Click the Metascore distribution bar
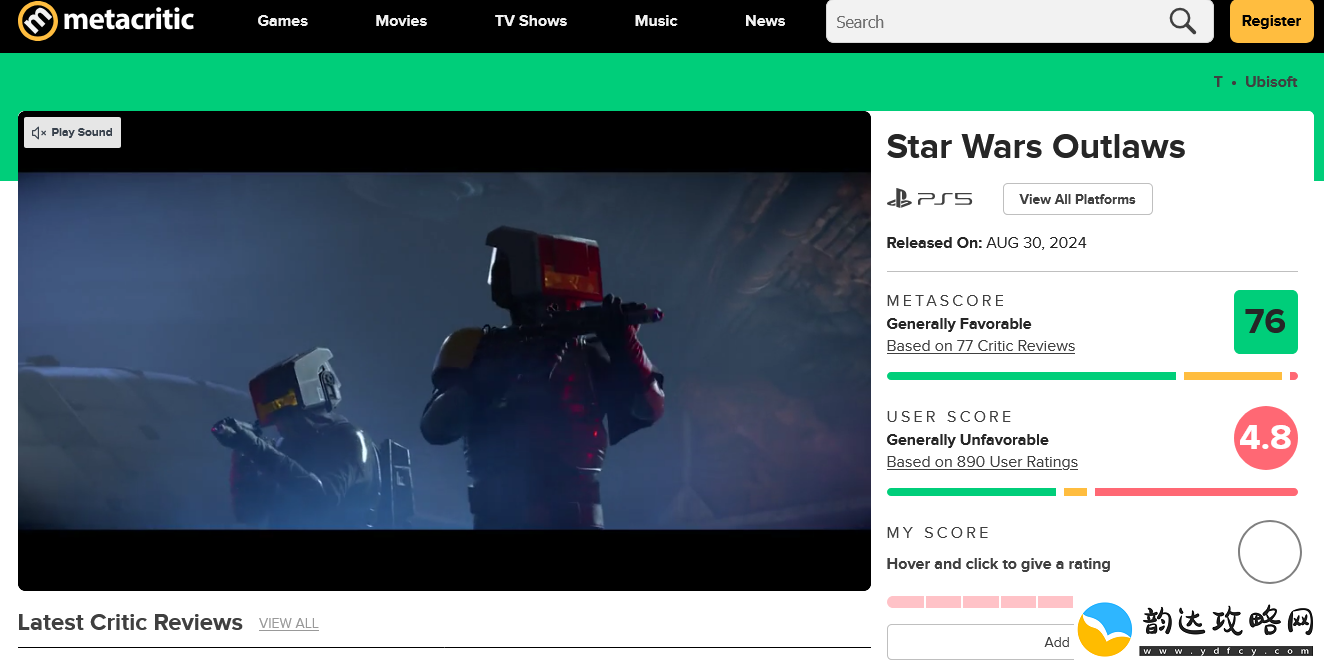1324x662 pixels. [1092, 376]
